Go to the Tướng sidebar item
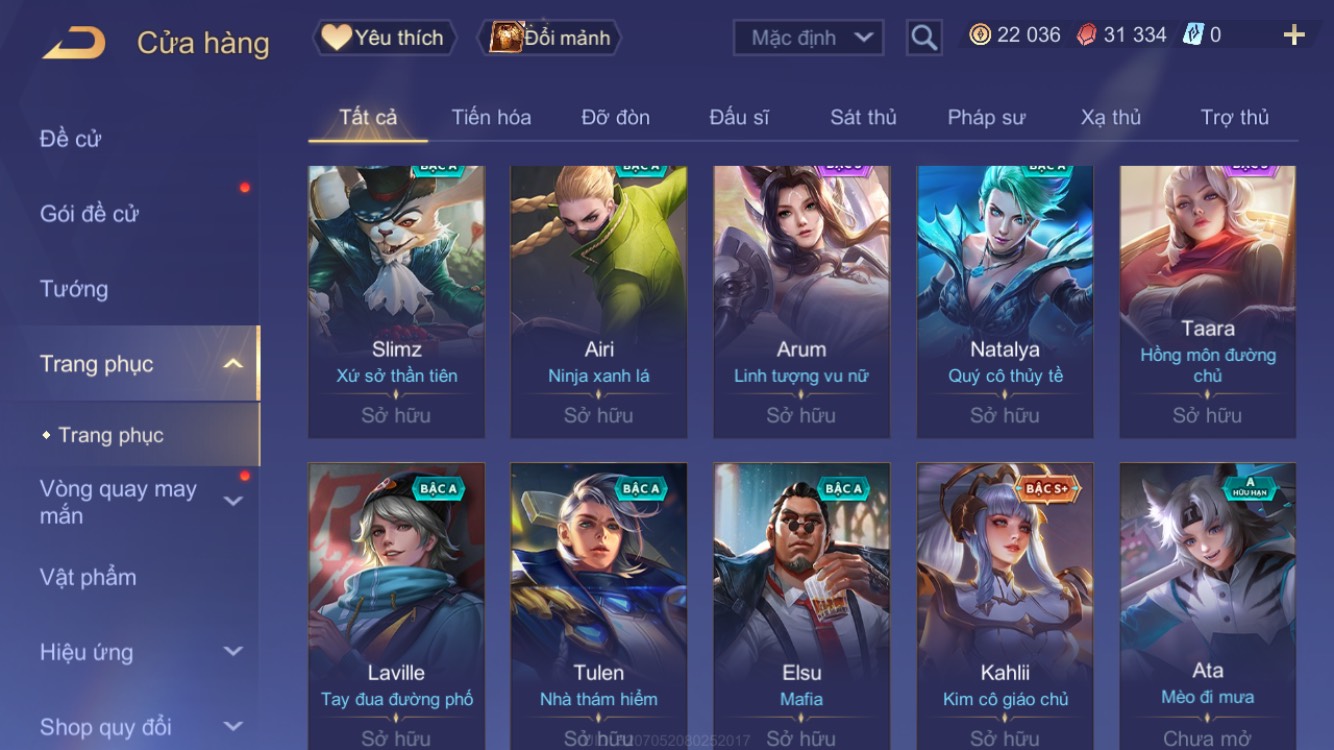This screenshot has height=750, width=1334. (x=74, y=289)
